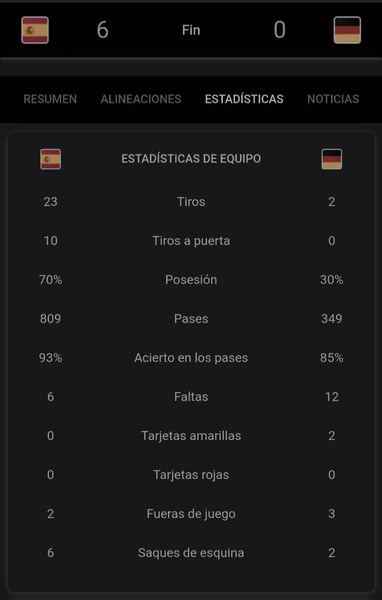This screenshot has width=382, height=600.
Task: Tap Spain's score of 6
Action: click(103, 30)
